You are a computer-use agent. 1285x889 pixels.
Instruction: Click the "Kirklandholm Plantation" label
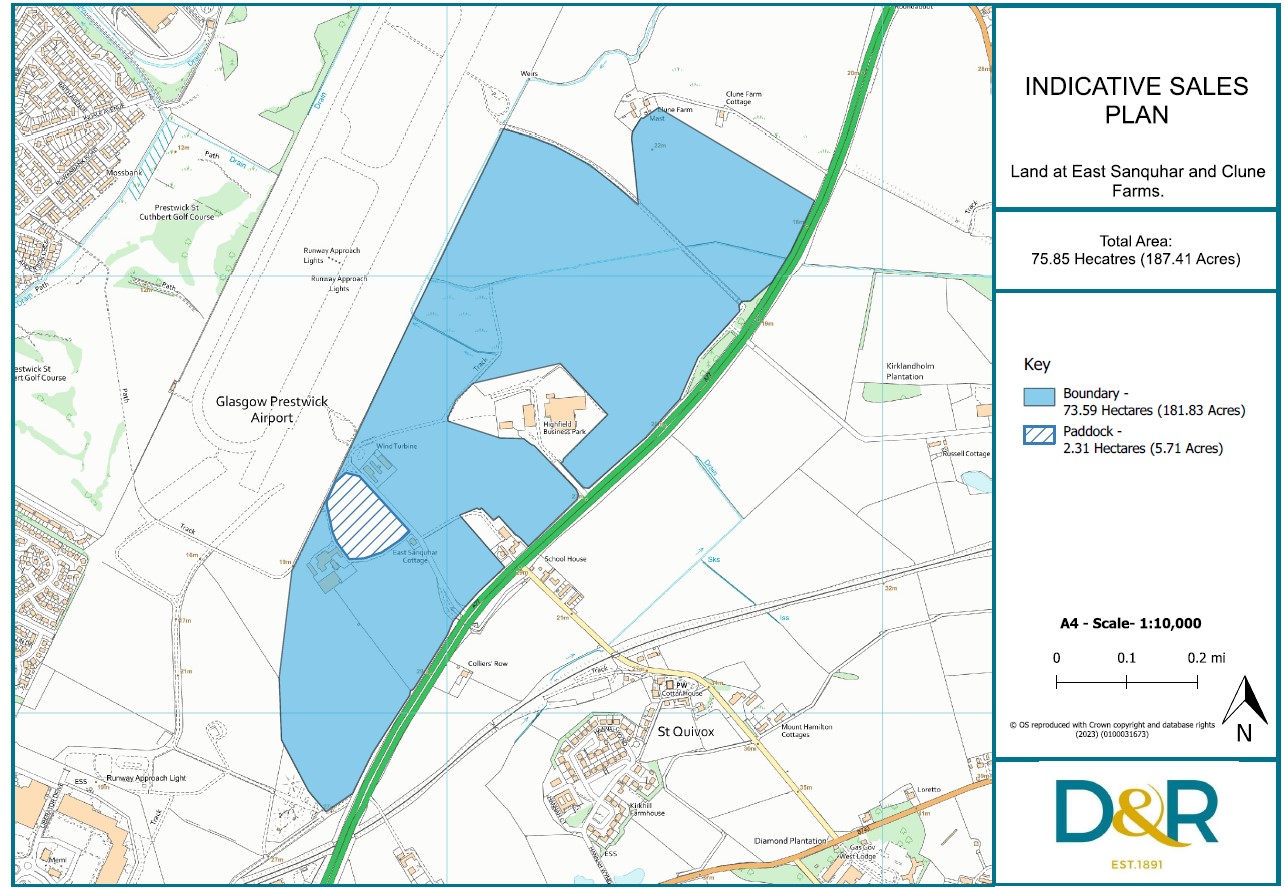coord(910,371)
